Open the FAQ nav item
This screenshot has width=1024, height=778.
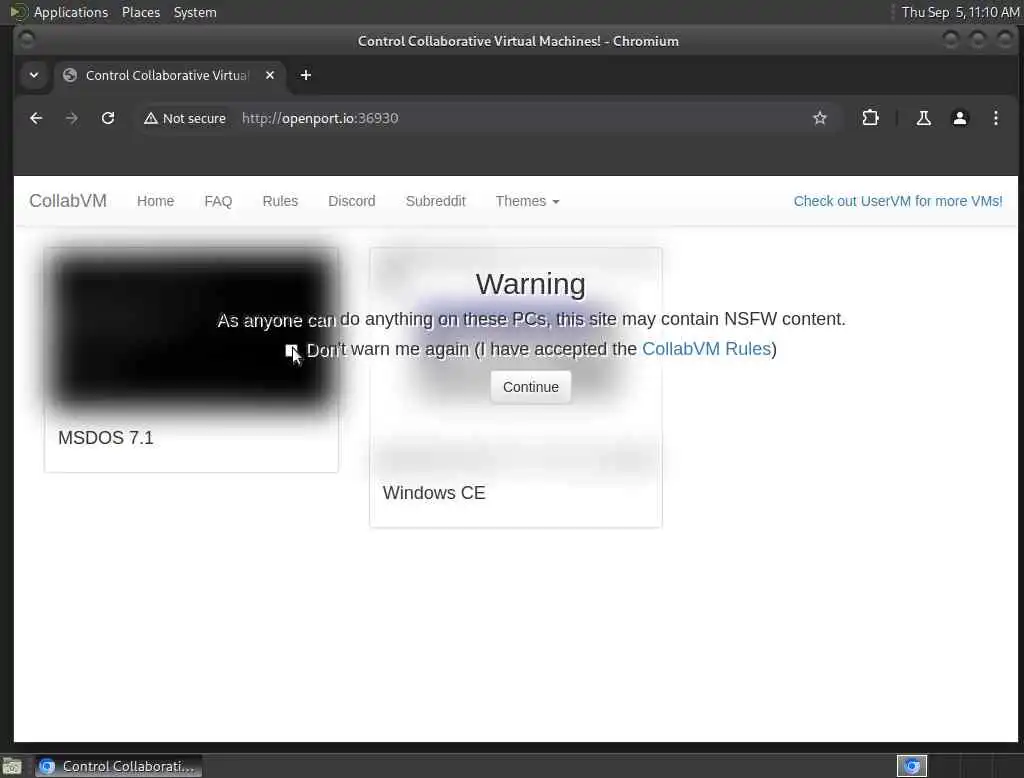point(218,201)
